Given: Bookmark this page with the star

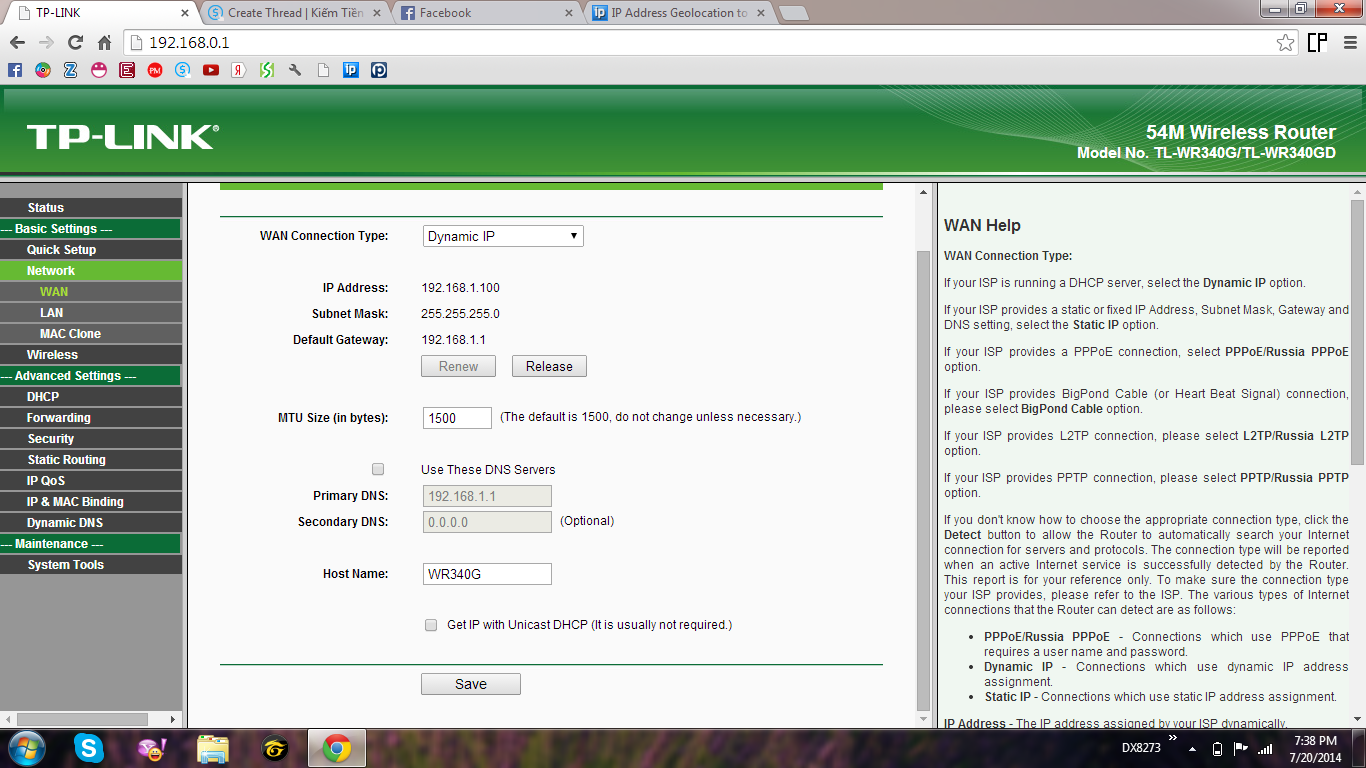Looking at the screenshot, I should point(1285,42).
